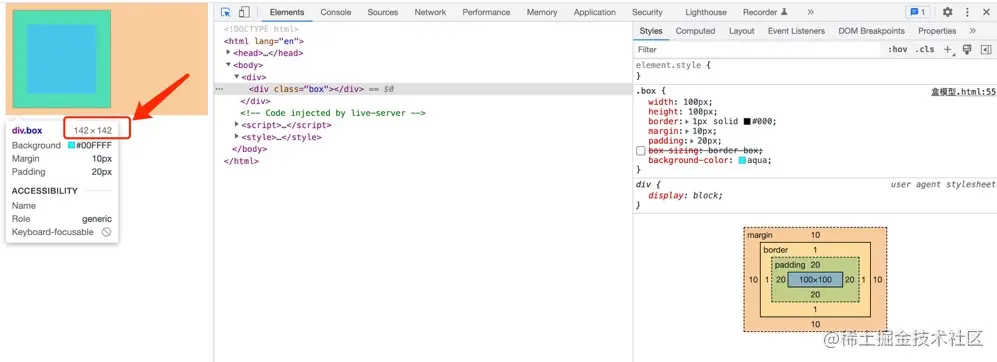Toggle the :hov element state button
Screen dimensions: 997x362
click(x=898, y=49)
